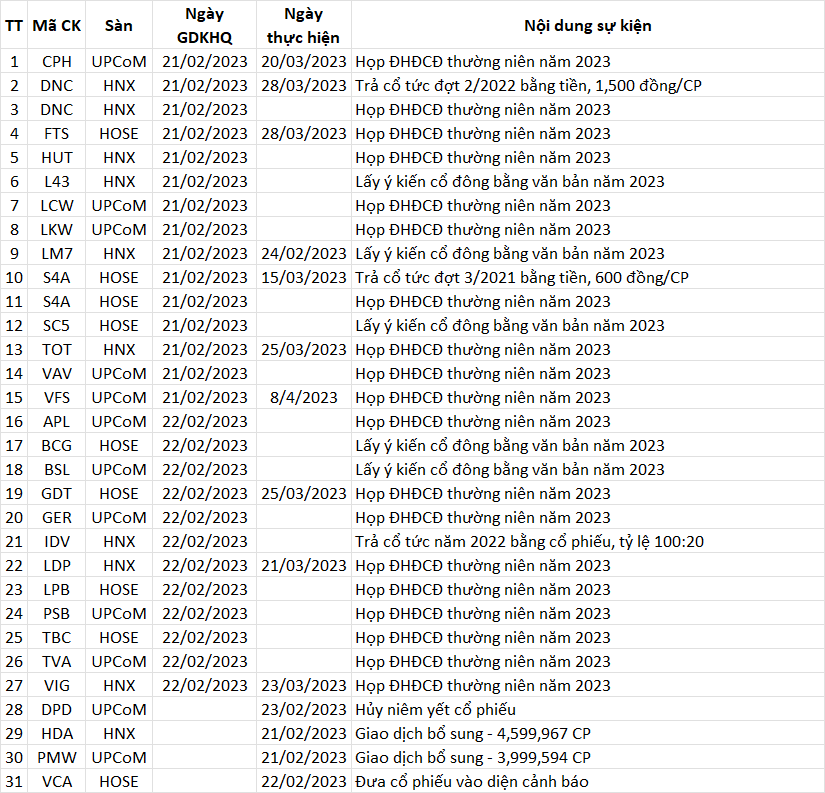Select the 'Nội dung sự kiện' header
The image size is (825, 793).
(588, 25)
